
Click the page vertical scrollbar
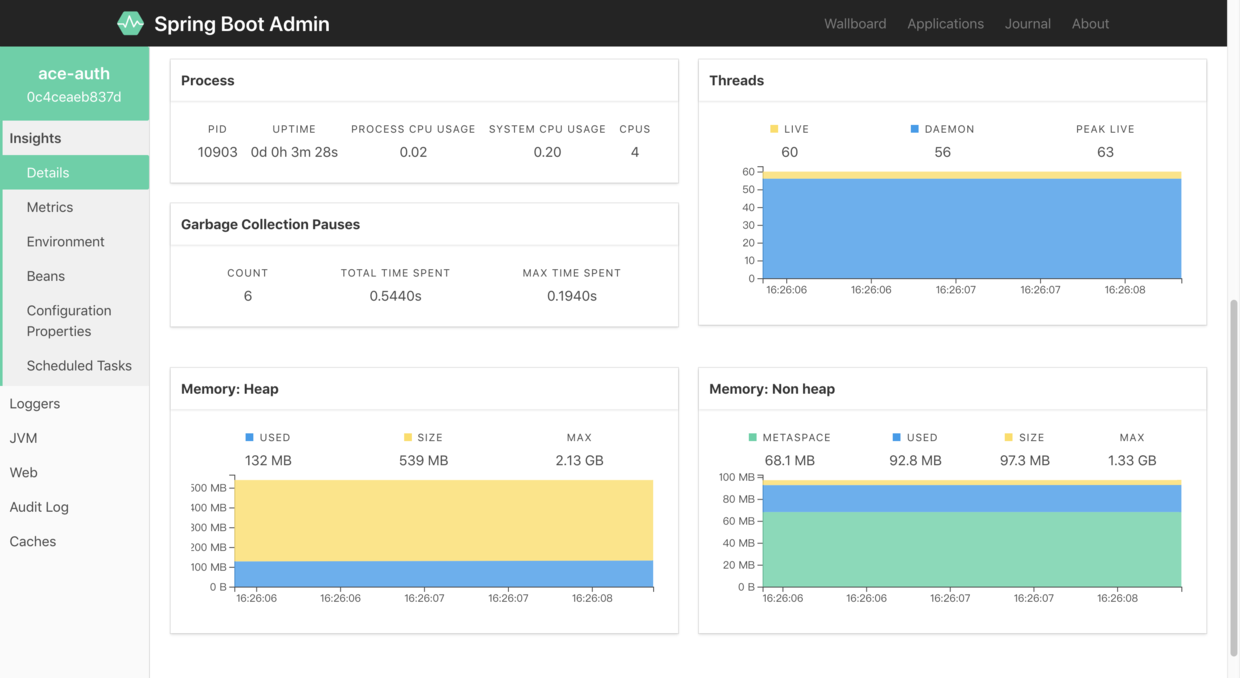(1233, 477)
